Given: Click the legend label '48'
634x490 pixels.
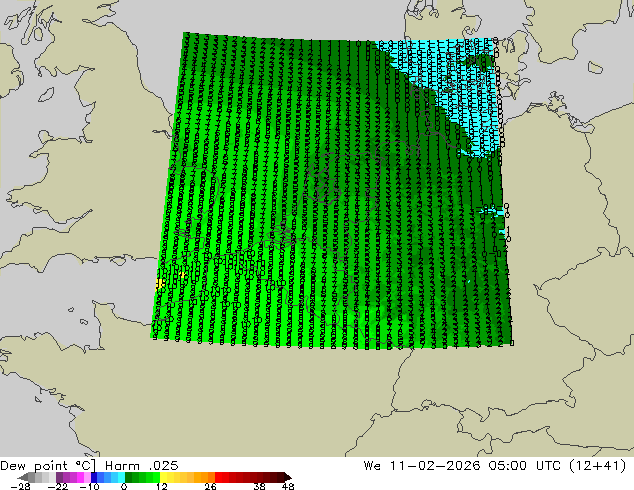Looking at the screenshot, I should [288, 486].
